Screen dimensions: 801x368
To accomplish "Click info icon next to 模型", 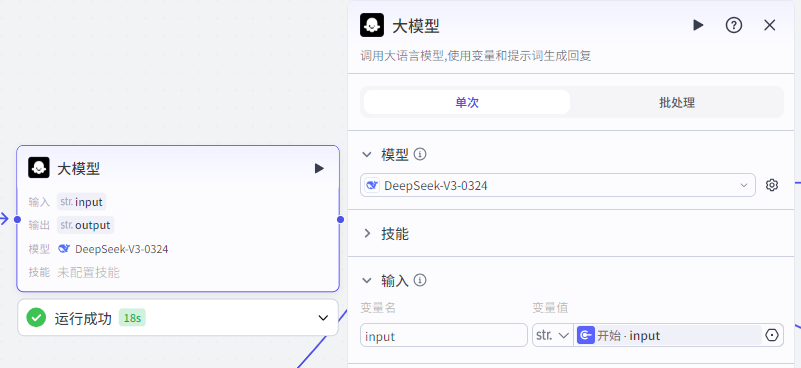I will 420,154.
